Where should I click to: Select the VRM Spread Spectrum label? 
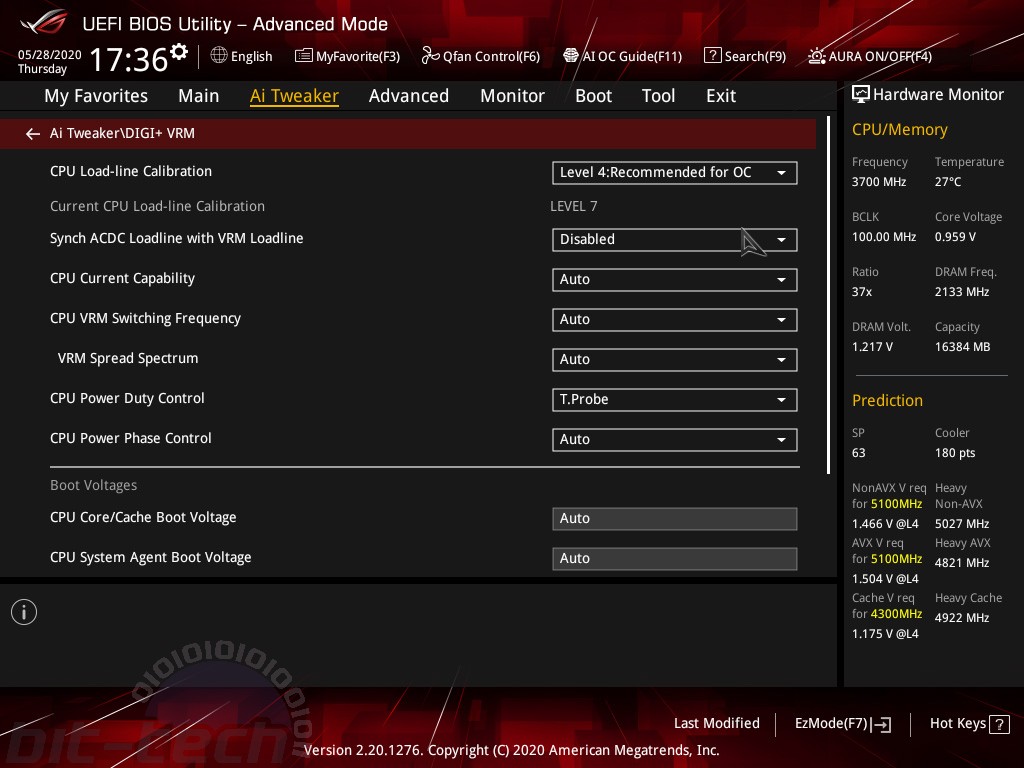[128, 359]
